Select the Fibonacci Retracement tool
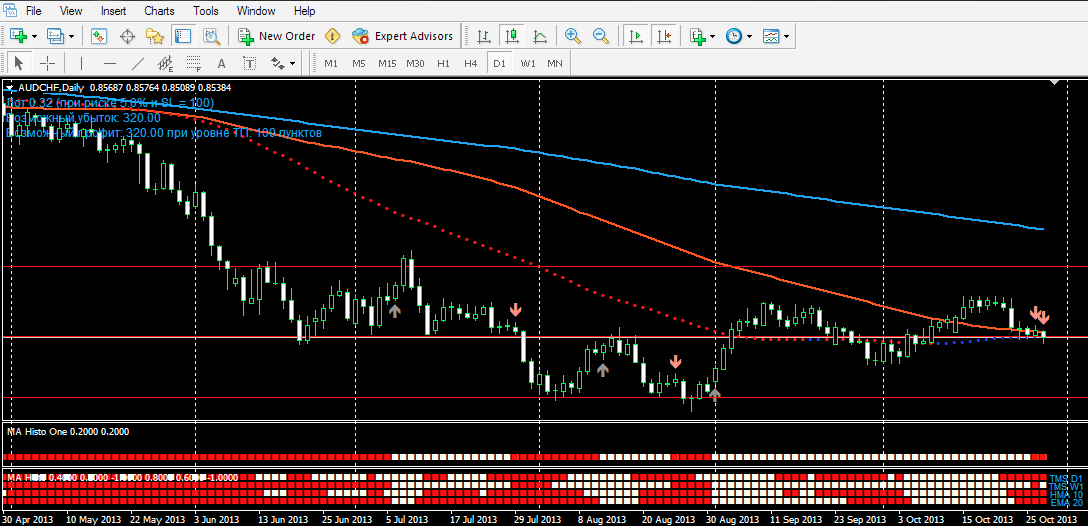Image resolution: width=1088 pixels, height=526 pixels. click(194, 63)
